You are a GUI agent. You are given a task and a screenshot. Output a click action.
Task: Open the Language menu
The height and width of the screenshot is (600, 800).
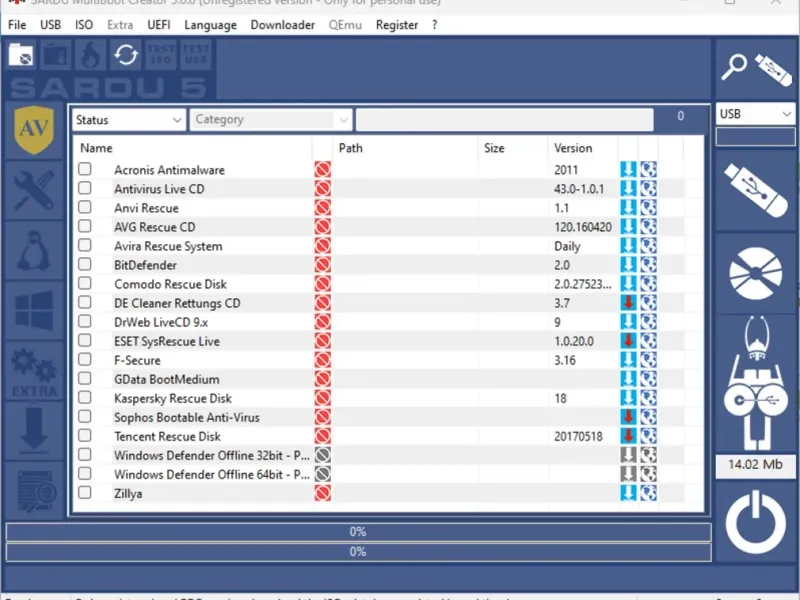210,25
